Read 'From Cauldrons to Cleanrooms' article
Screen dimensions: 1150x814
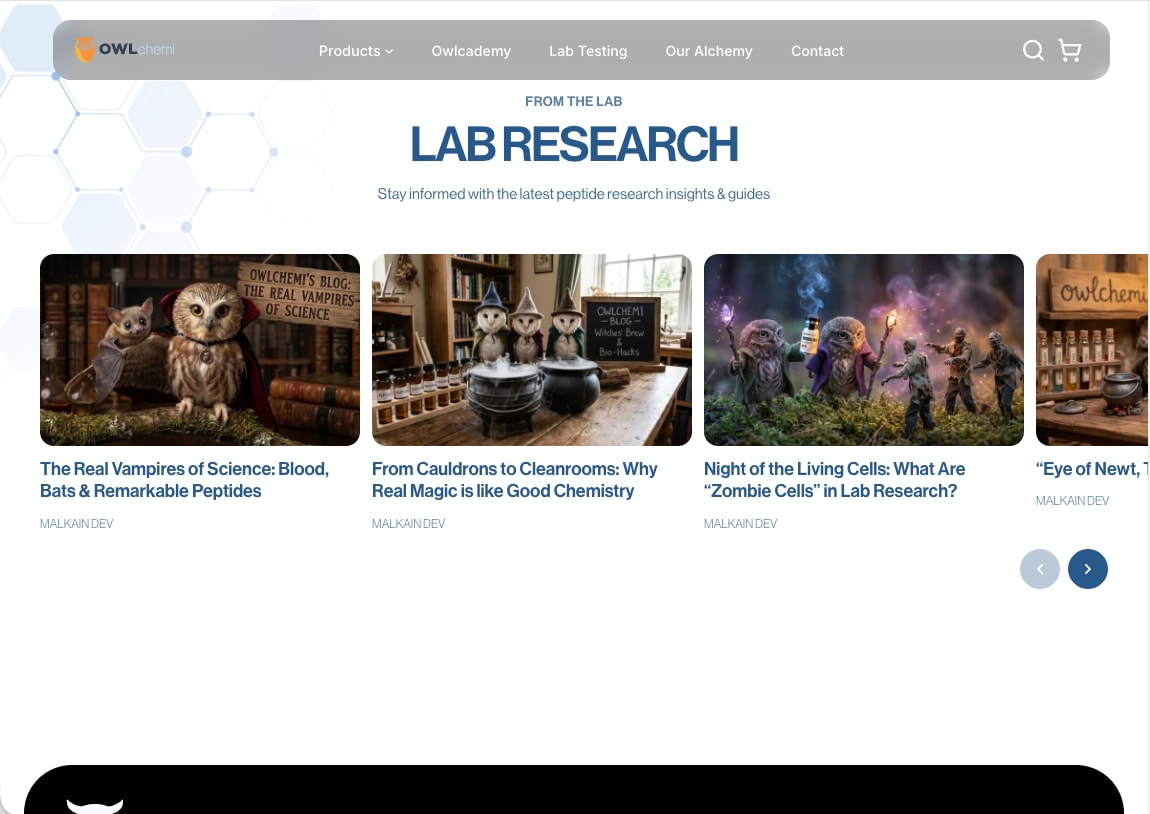(515, 480)
